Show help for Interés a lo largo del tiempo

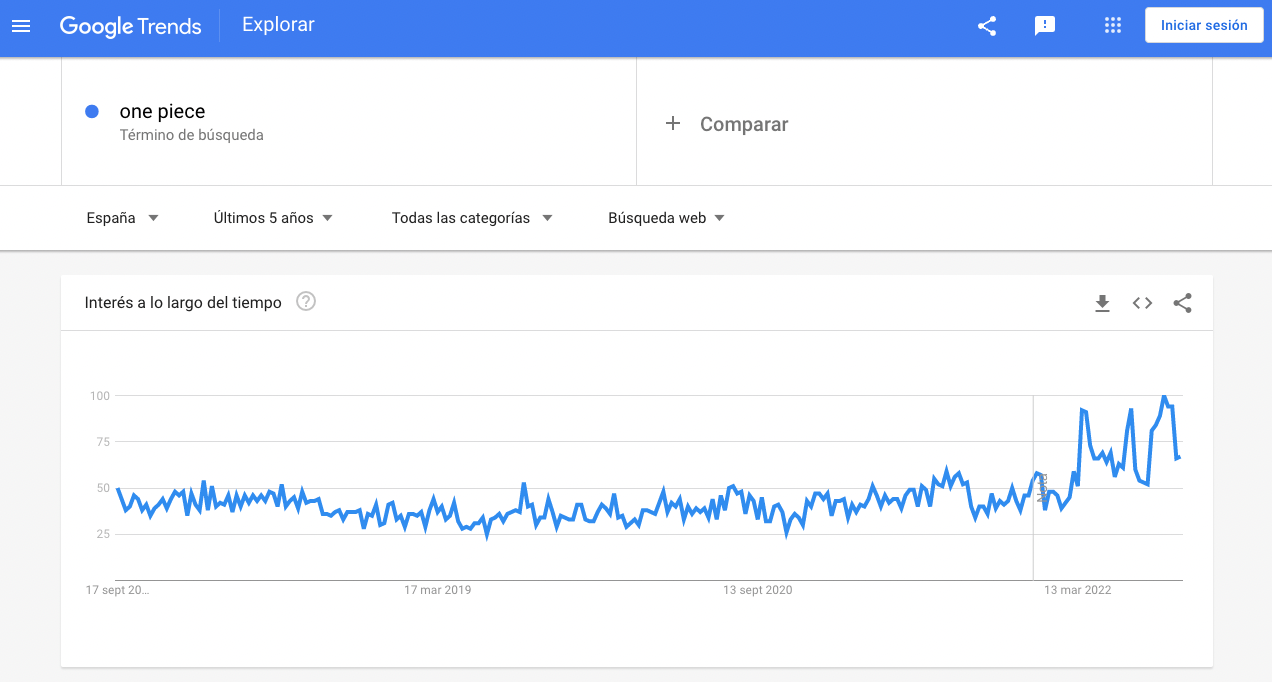[306, 301]
